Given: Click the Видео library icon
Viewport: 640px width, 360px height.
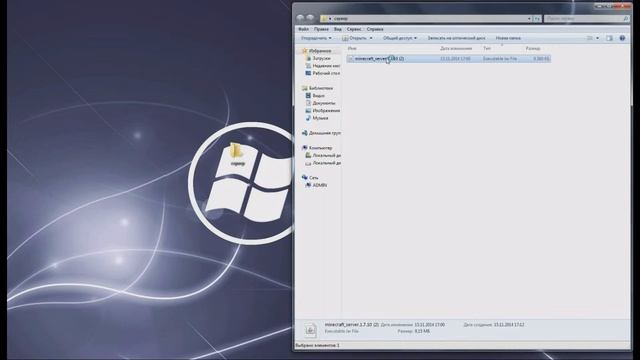Looking at the screenshot, I should coord(309,96).
